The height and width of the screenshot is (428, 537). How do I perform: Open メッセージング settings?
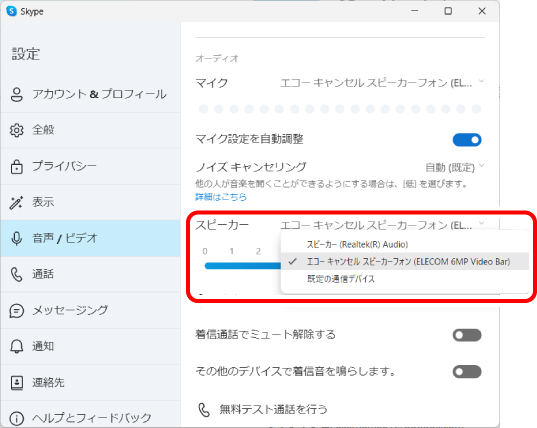pos(90,311)
